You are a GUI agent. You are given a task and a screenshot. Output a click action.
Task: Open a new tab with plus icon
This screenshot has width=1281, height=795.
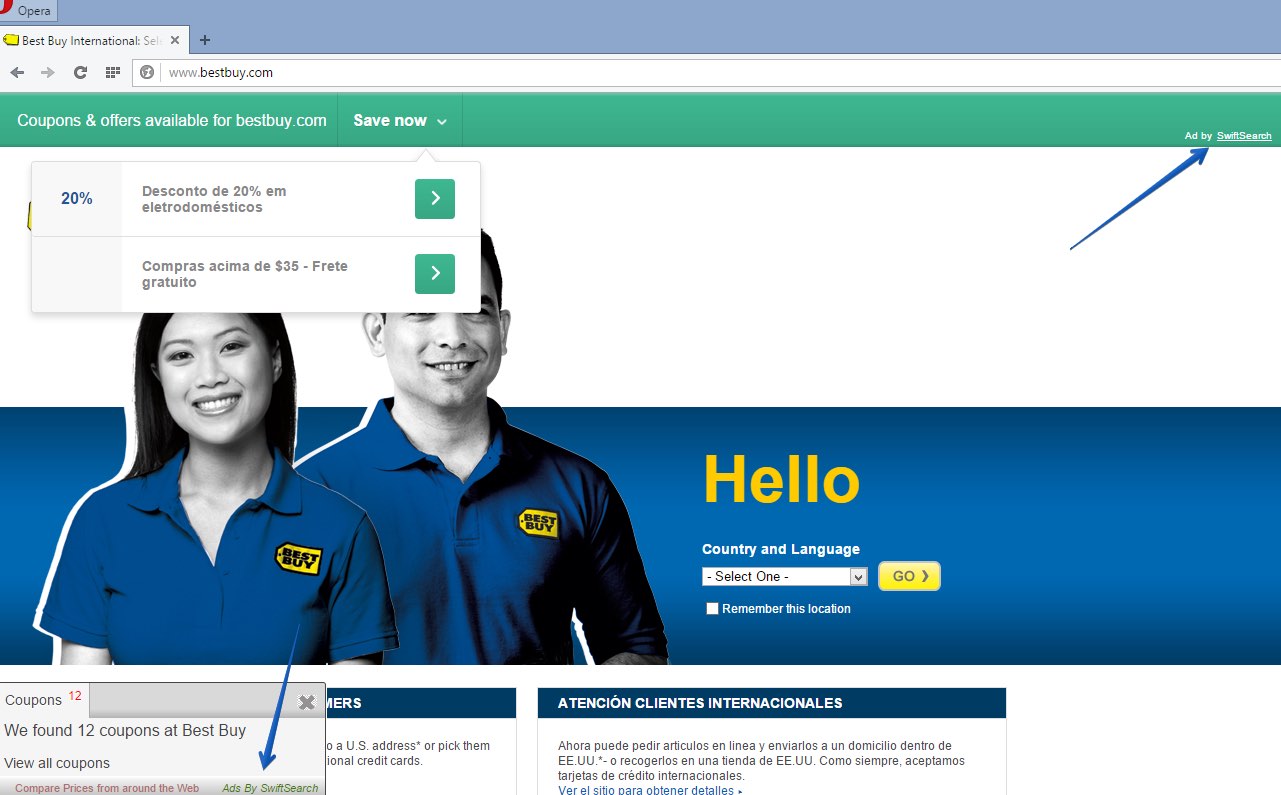click(x=205, y=40)
